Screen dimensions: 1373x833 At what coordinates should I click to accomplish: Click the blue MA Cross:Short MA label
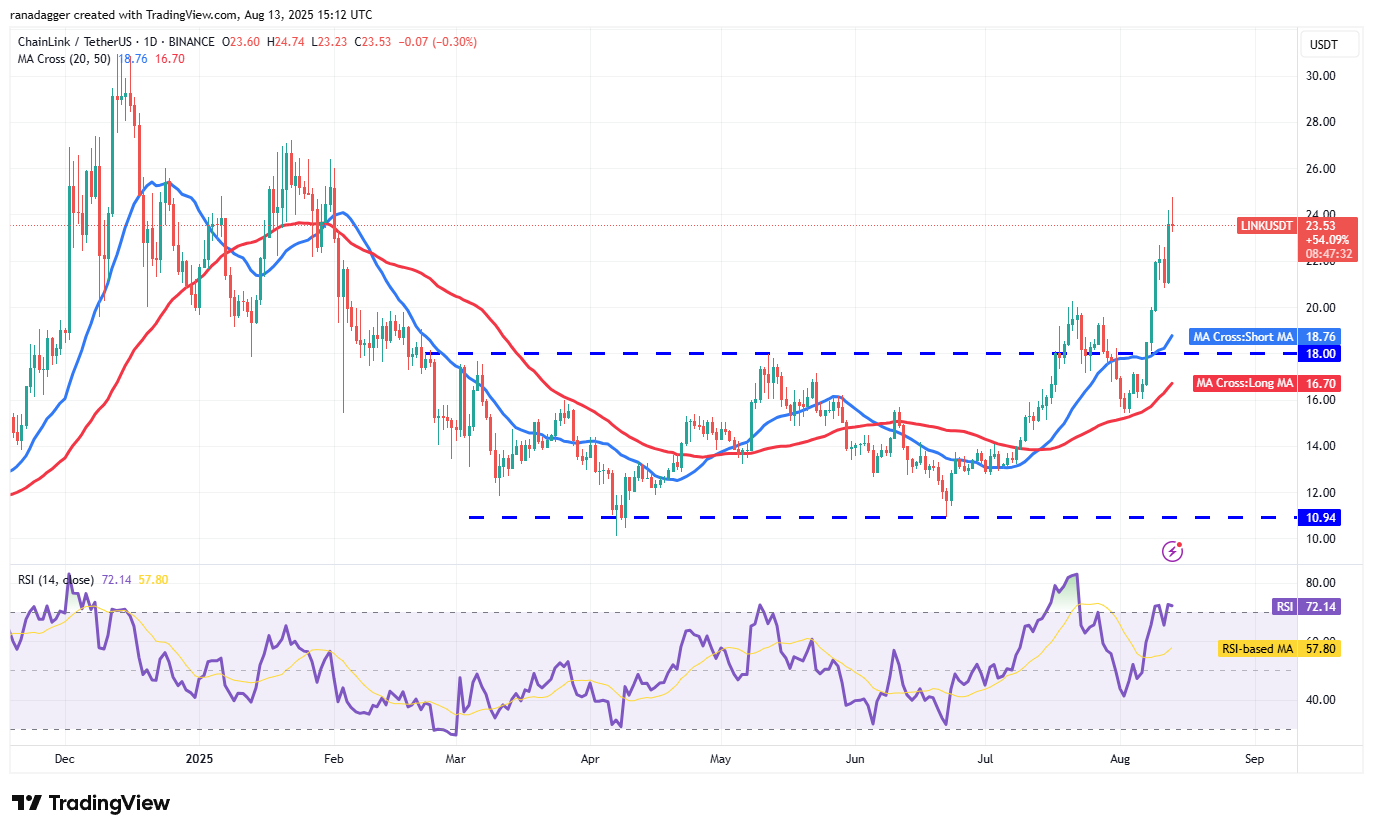1242,337
